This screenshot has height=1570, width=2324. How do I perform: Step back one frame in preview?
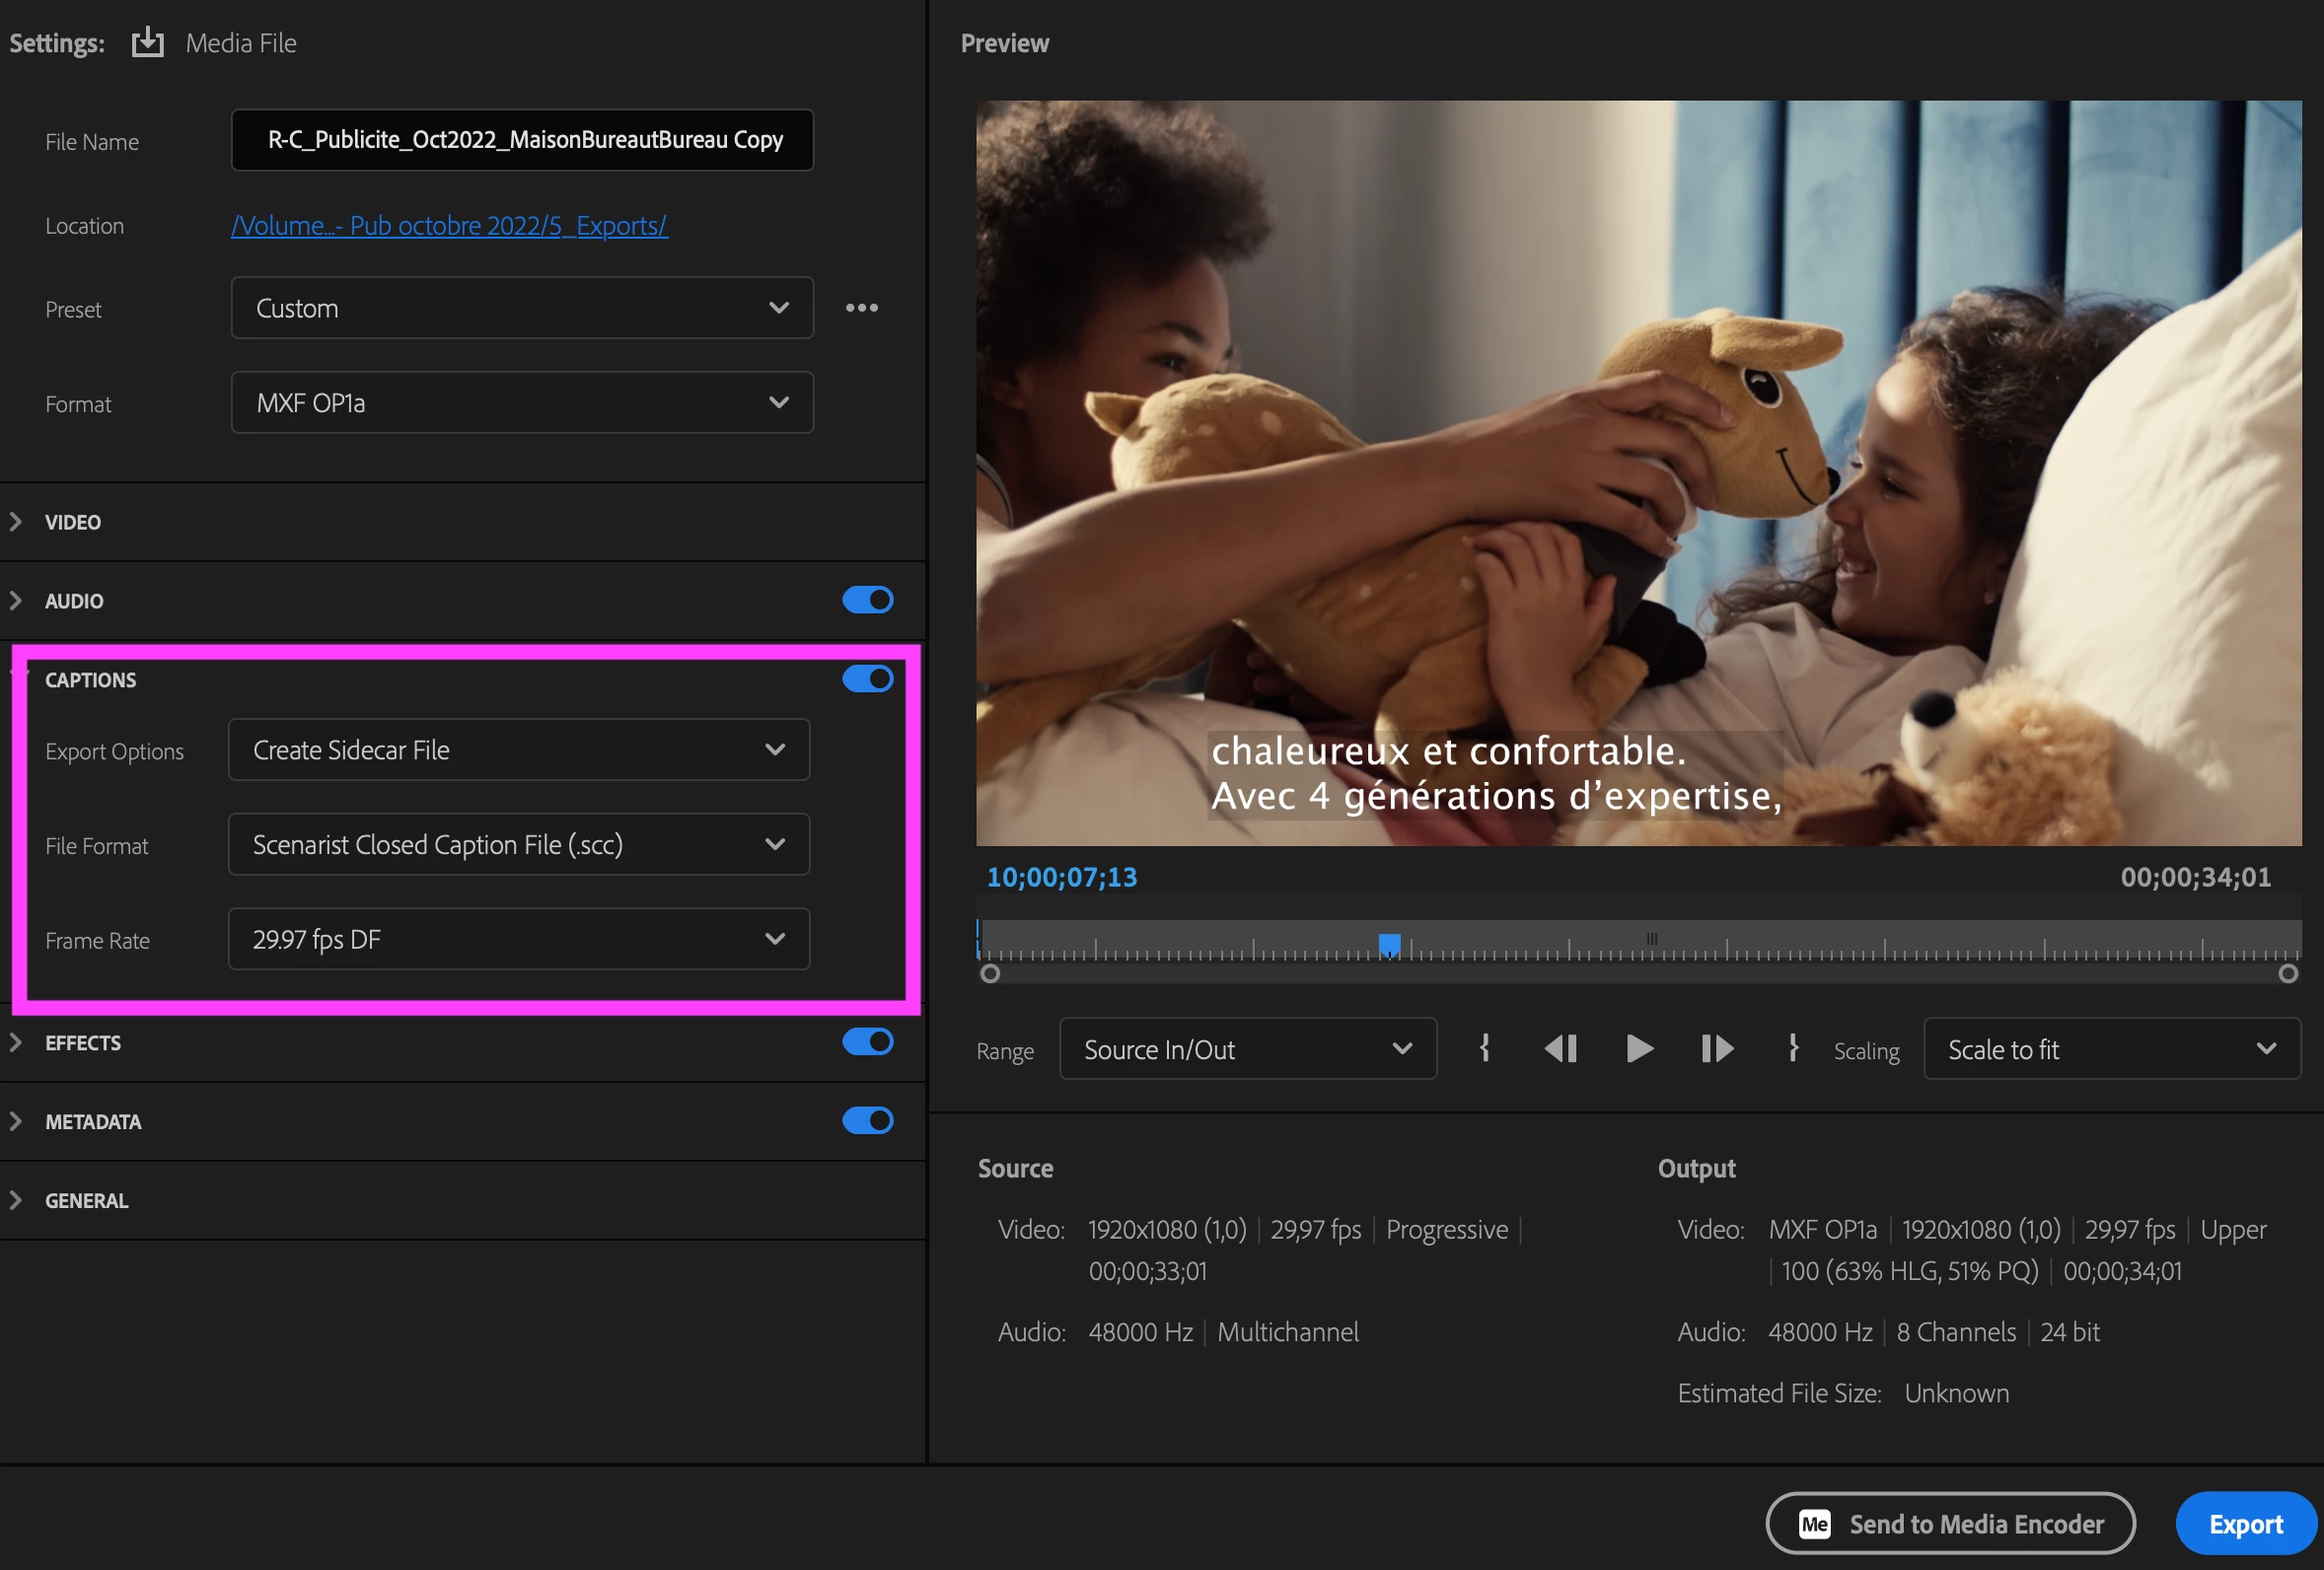pos(1560,1048)
